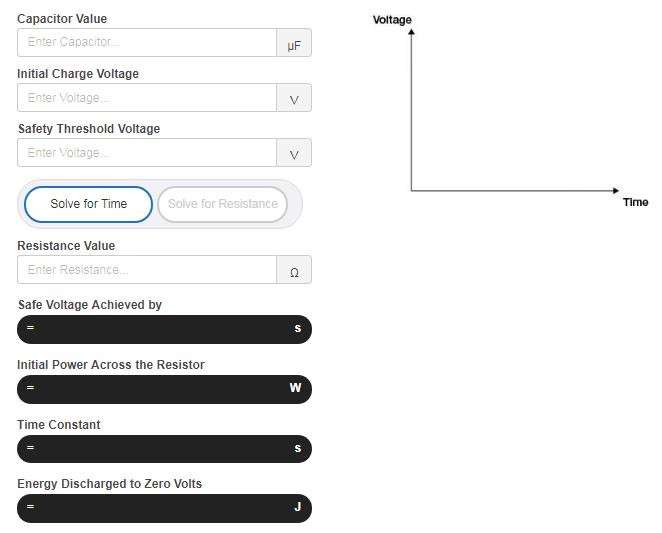Select the J unit on energy output
The width and height of the screenshot is (662, 533).
[297, 508]
